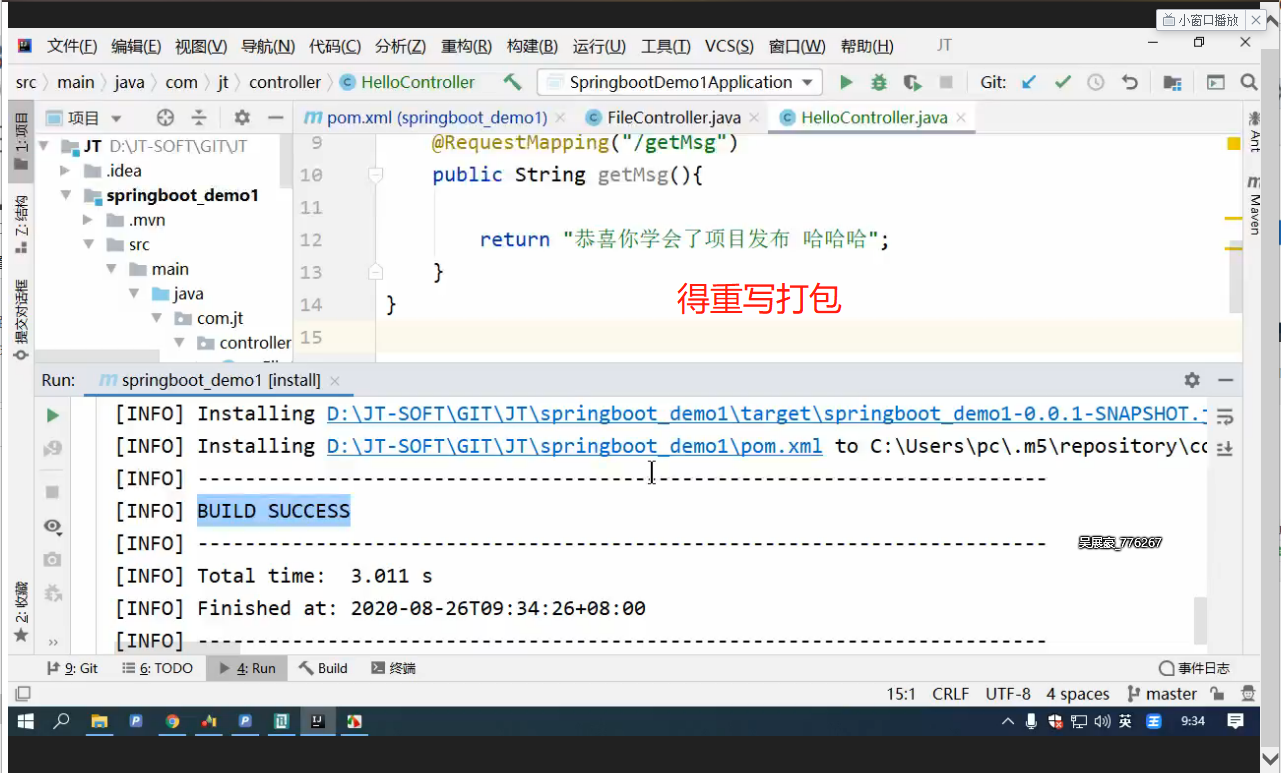Fold the getMsg method at line 10
Image resolution: width=1281 pixels, height=773 pixels.
(x=376, y=175)
